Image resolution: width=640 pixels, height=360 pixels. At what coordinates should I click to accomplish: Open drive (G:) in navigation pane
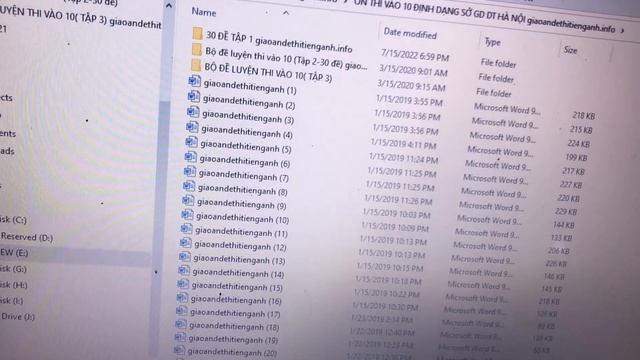pos(13,269)
